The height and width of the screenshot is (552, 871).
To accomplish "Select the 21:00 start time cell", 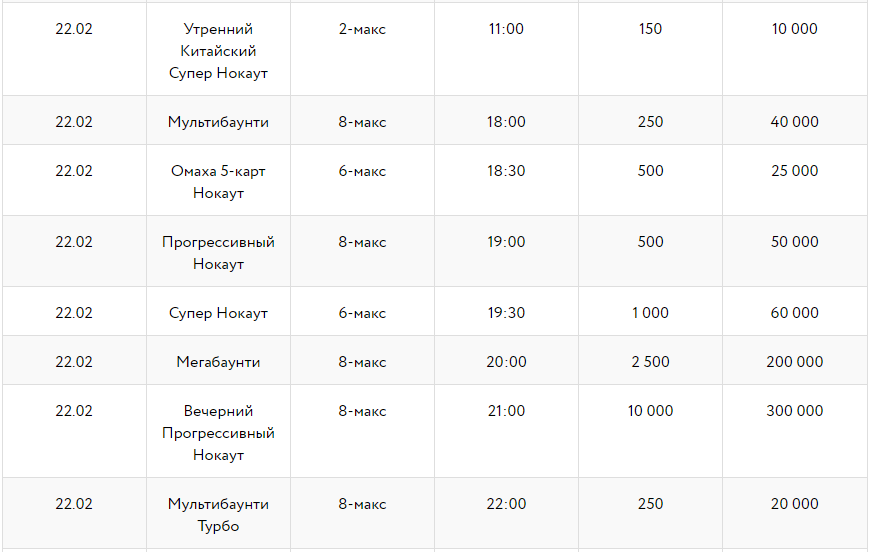I will (506, 411).
